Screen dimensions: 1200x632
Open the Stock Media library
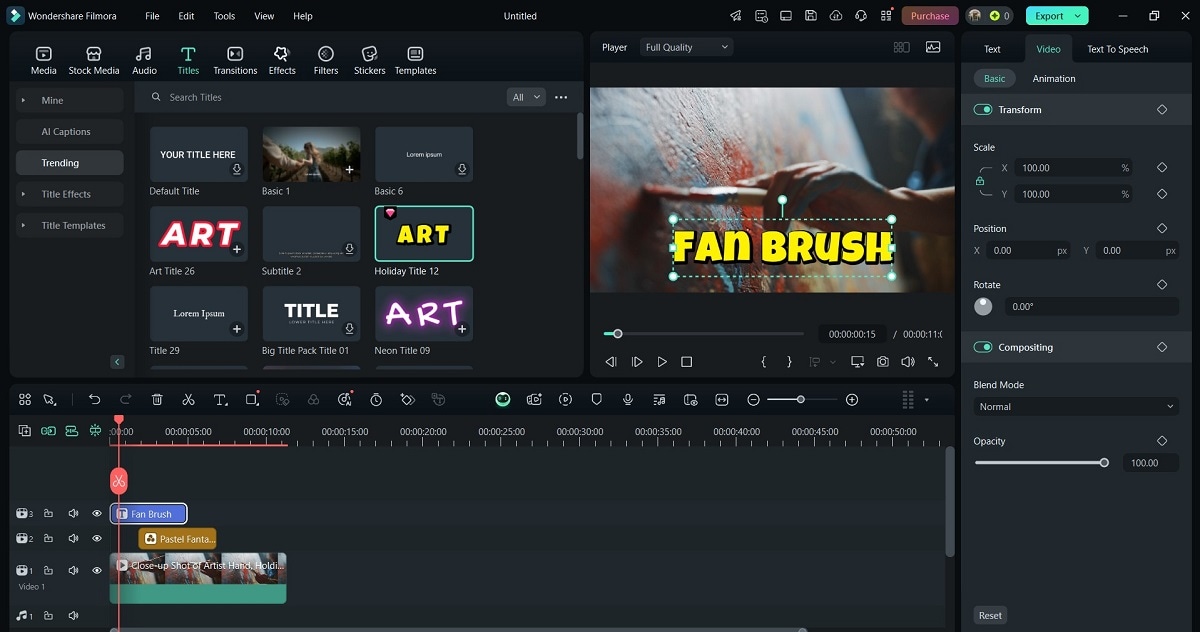[94, 60]
